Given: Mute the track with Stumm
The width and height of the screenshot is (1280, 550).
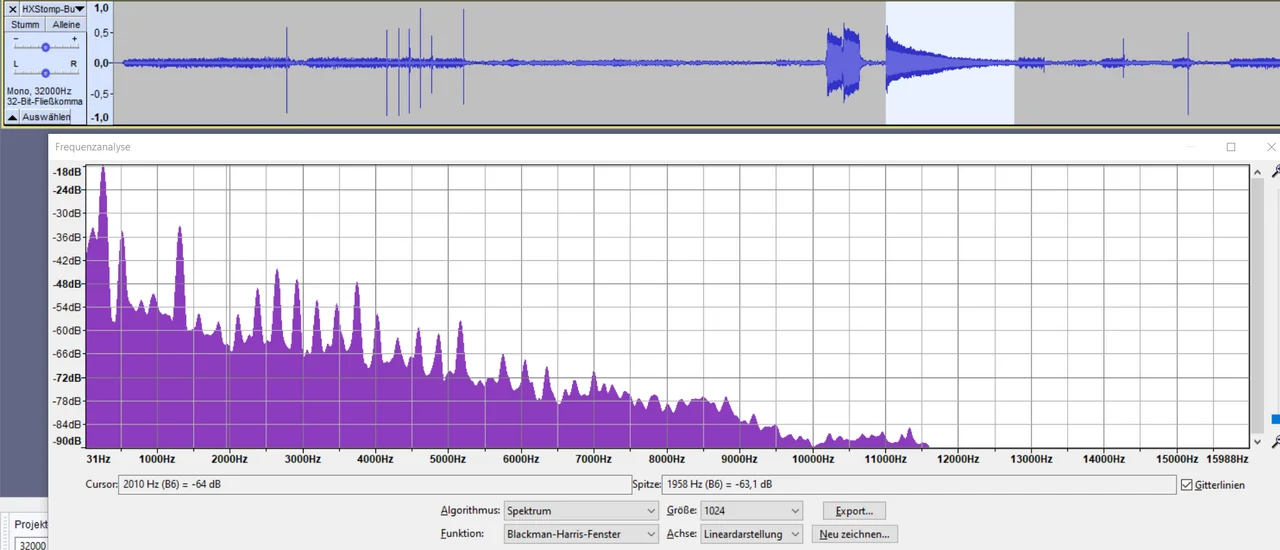Looking at the screenshot, I should pyautogui.click(x=26, y=24).
